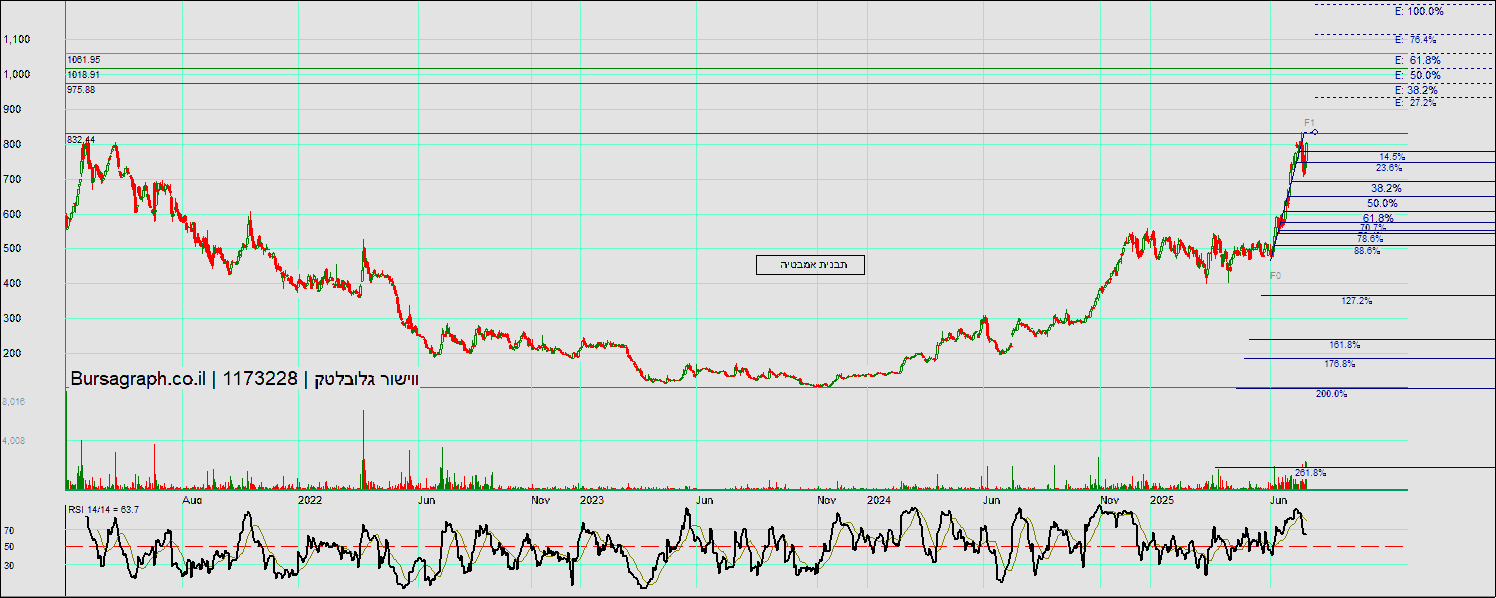1496x598 pixels.
Task: Click the 70 level on the RSI axis
Action: click(9, 531)
